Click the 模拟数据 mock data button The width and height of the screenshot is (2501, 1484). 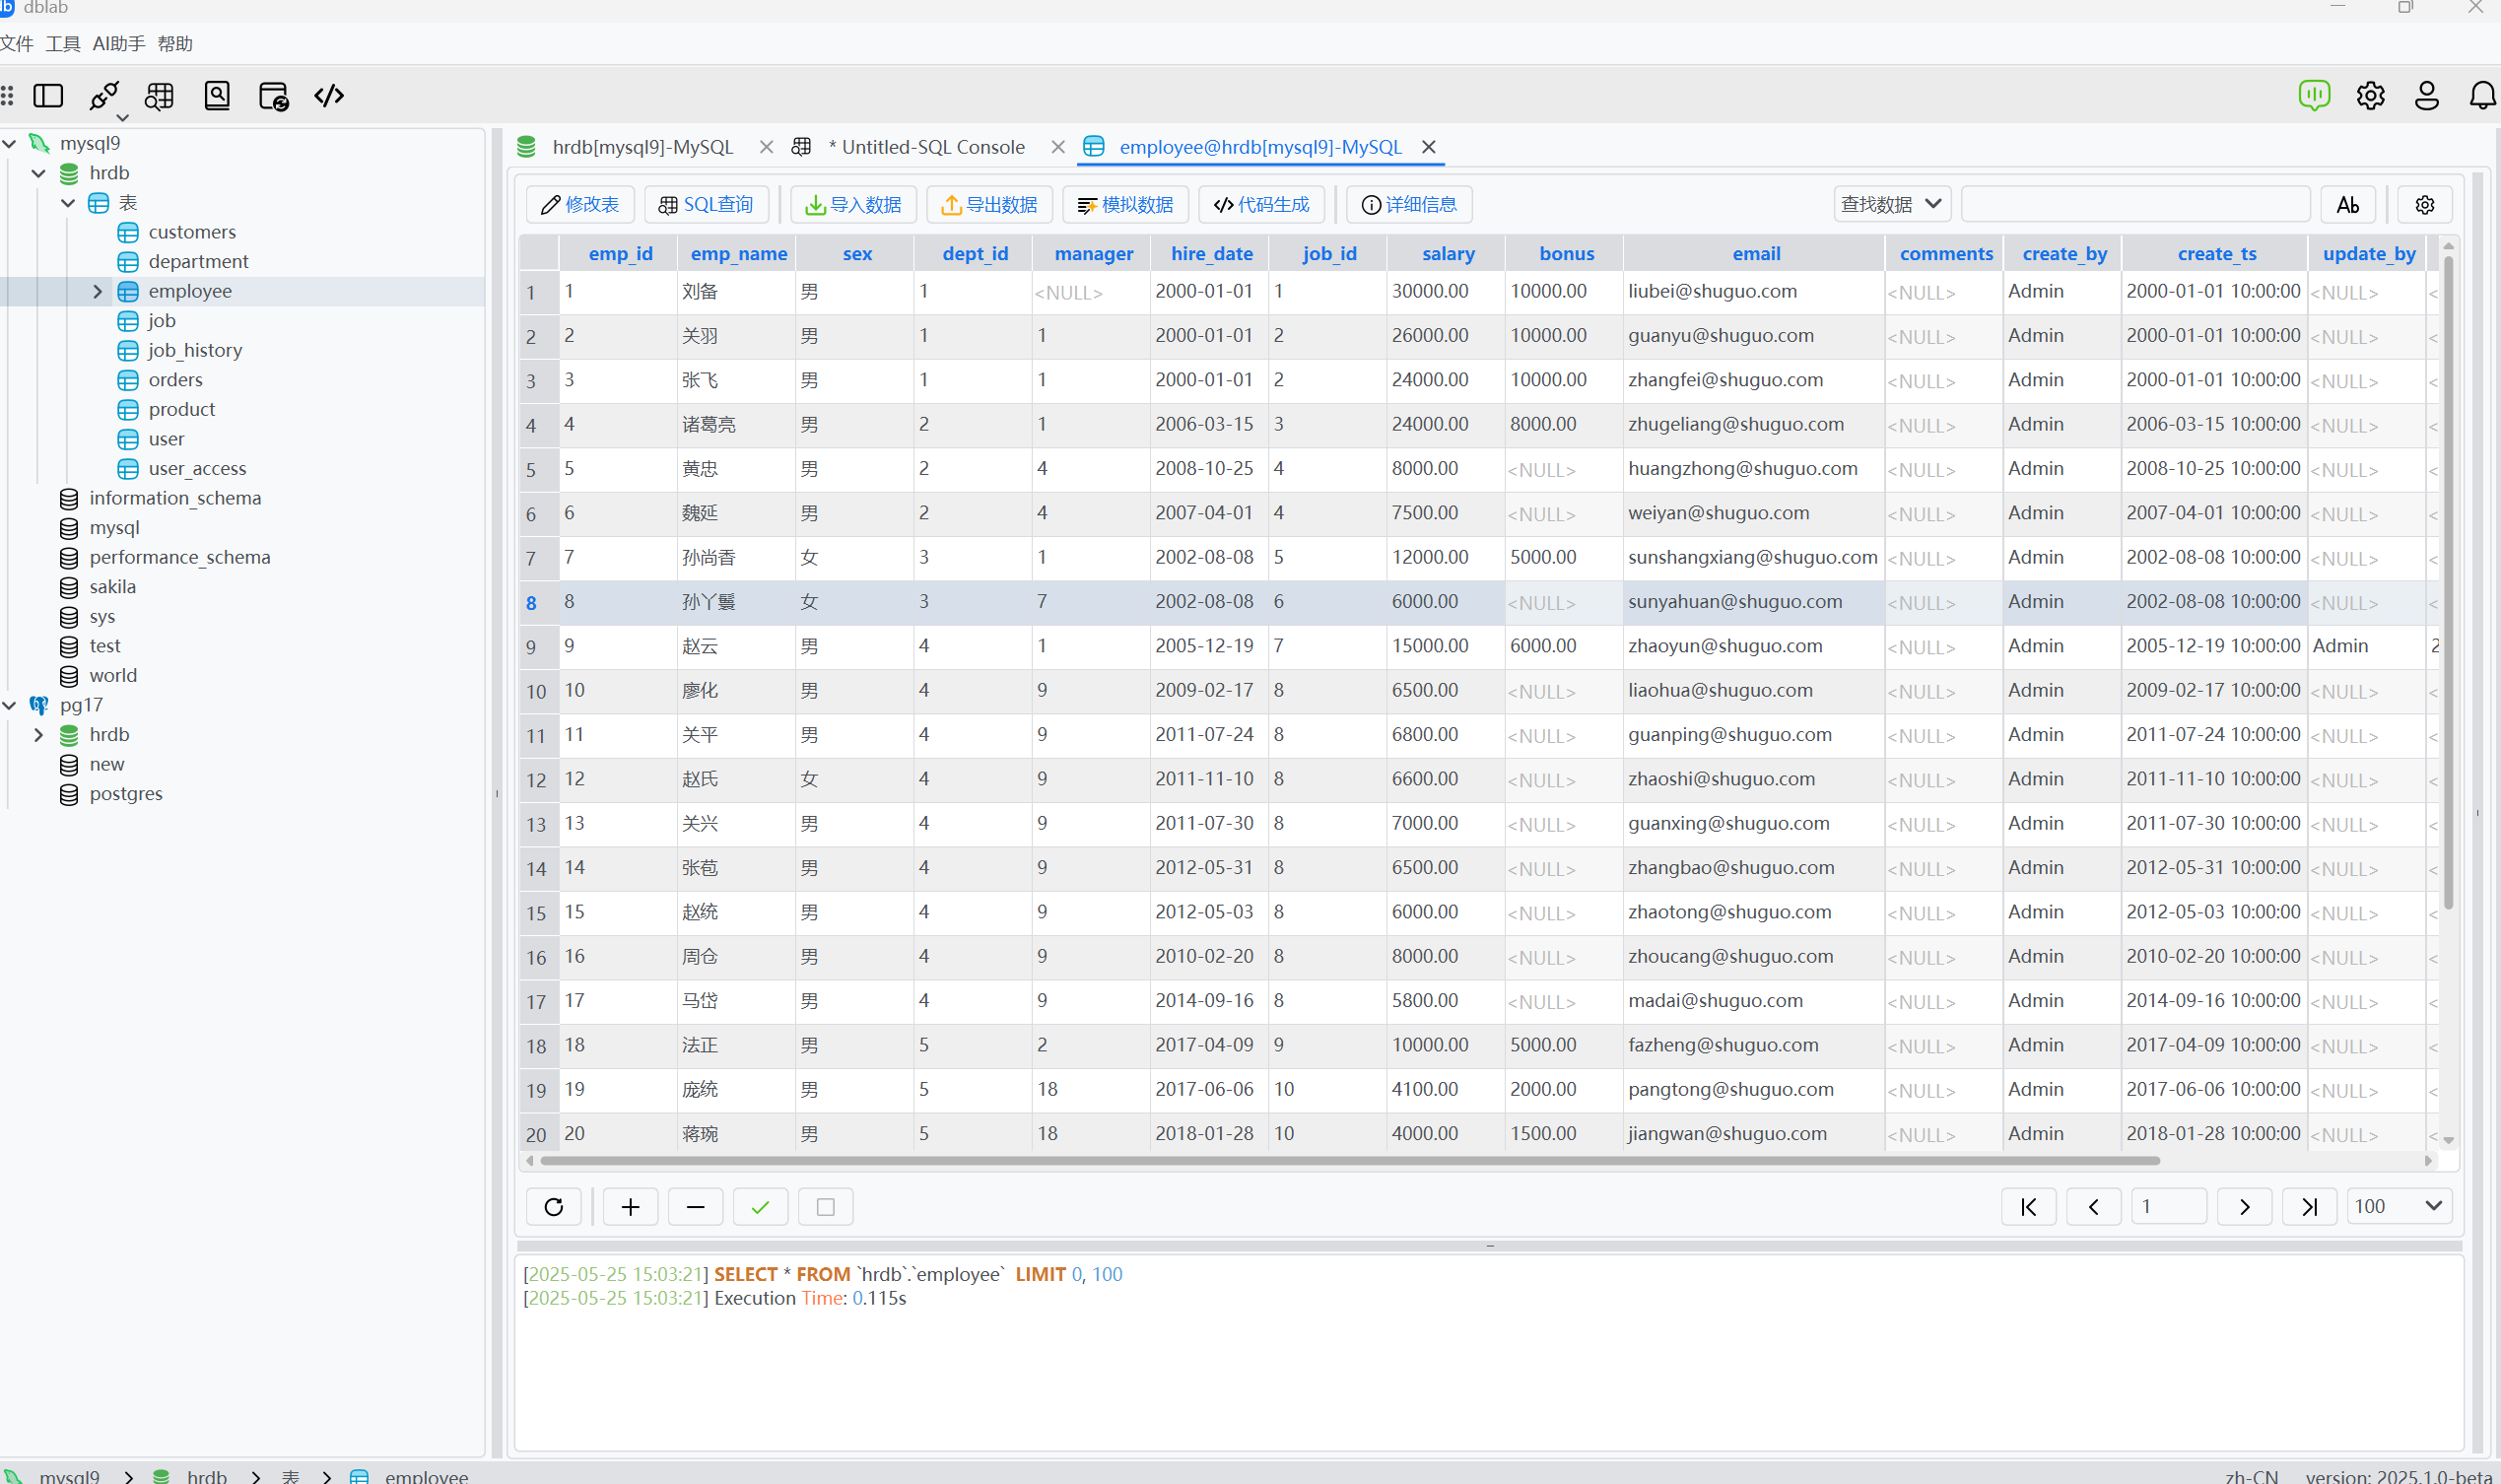(x=1125, y=205)
